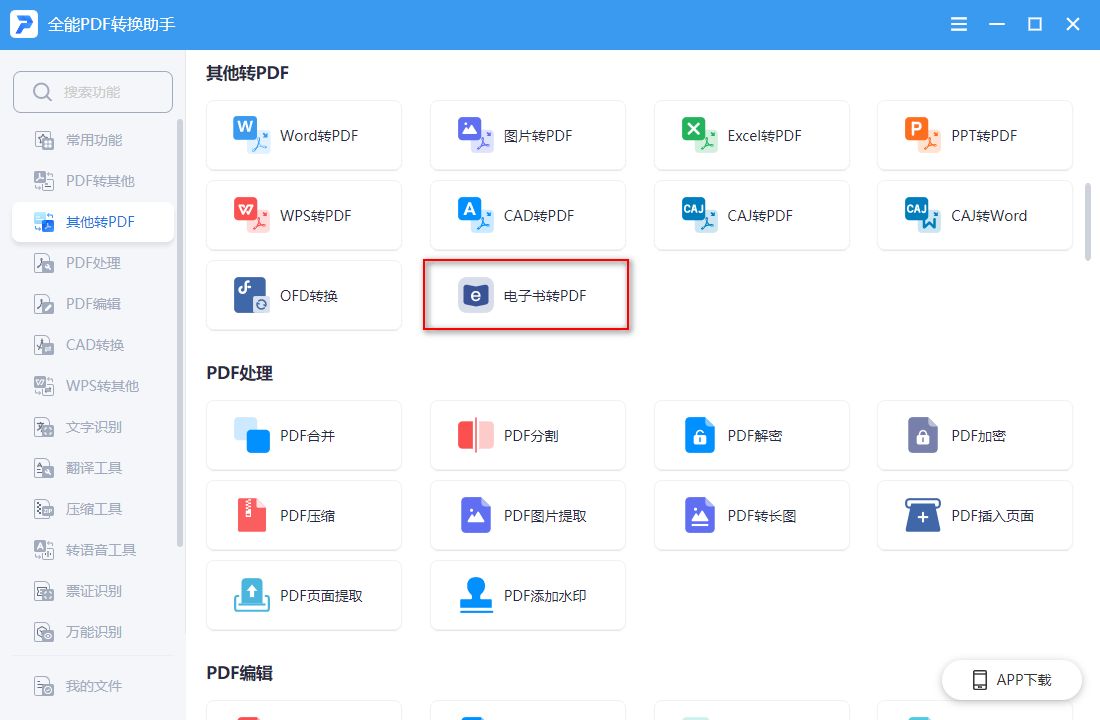Viewport: 1100px width, 720px height.
Task: Close the 全能PDF转换助手 window
Action: [x=1073, y=25]
